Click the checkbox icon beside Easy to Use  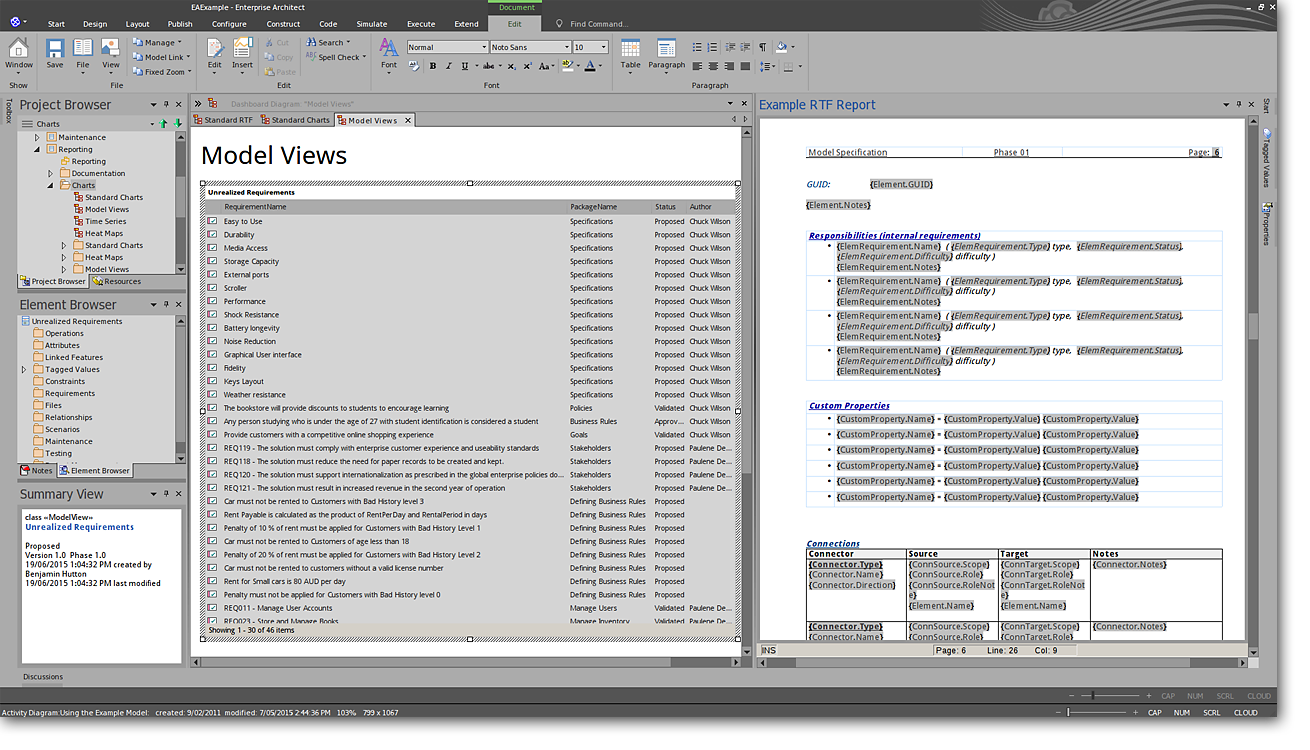[212, 221]
